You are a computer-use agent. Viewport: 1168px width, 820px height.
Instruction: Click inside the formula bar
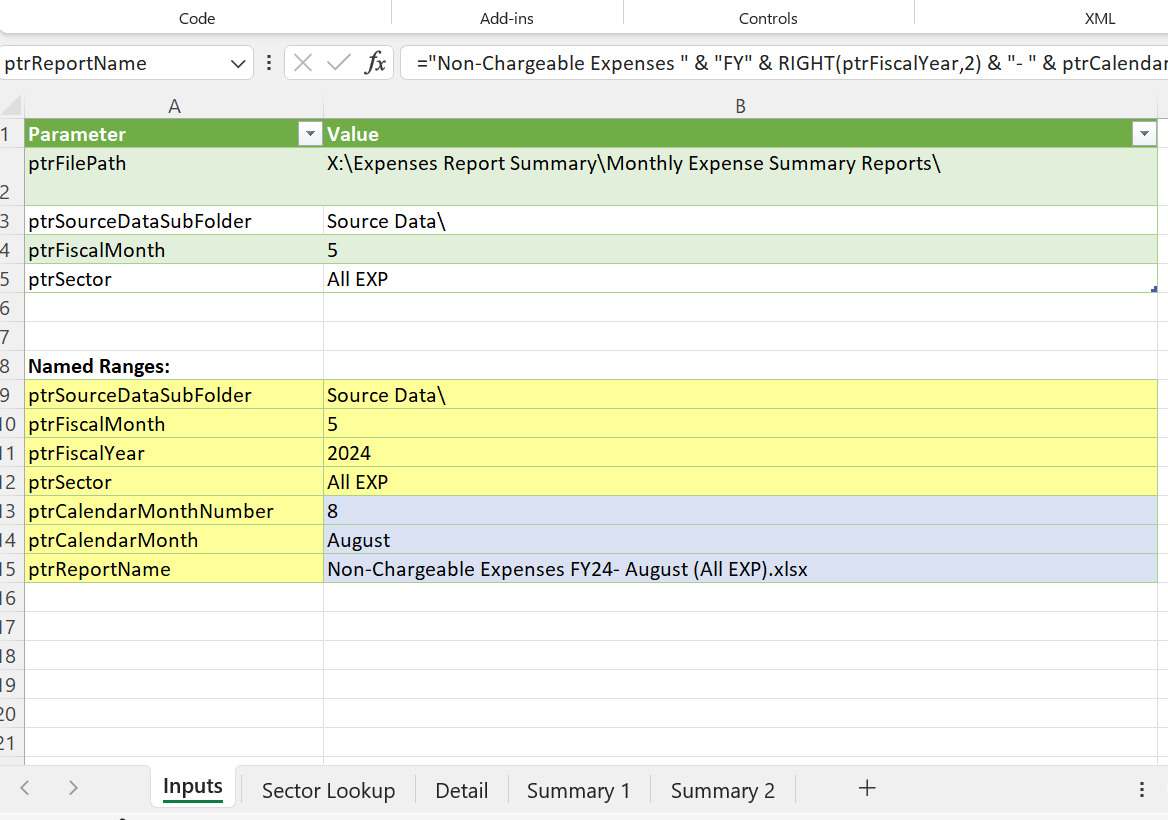click(700, 62)
